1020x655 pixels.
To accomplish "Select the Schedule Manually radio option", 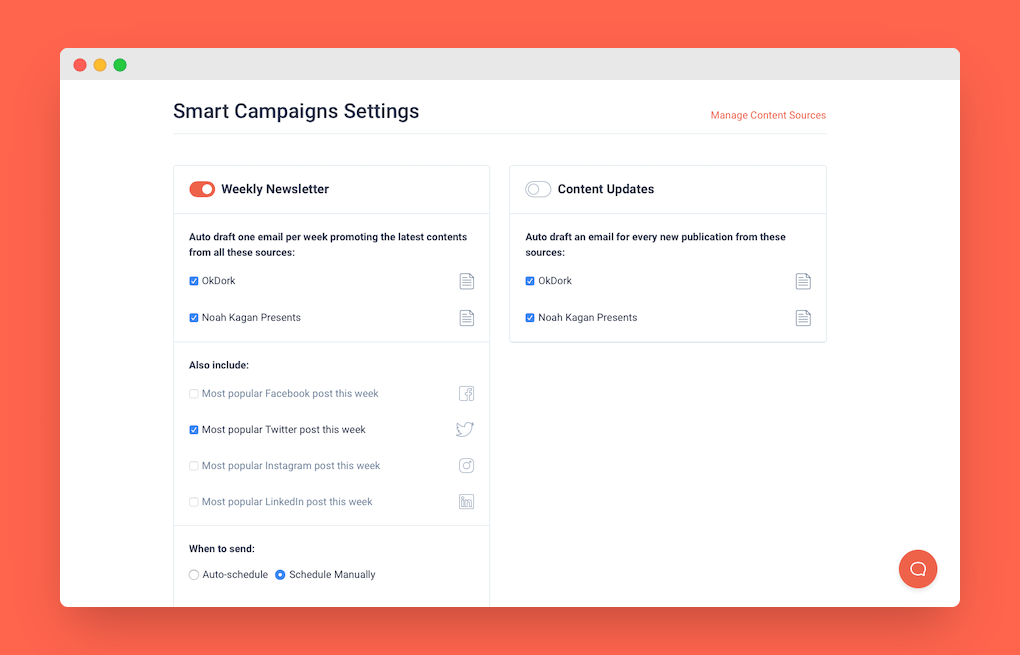I will click(280, 575).
